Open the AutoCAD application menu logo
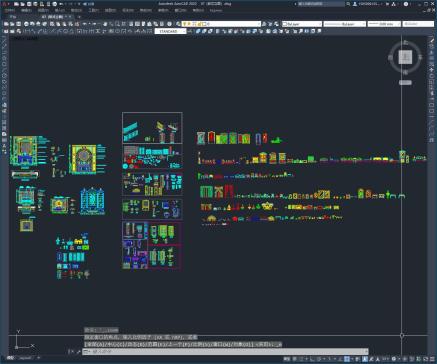 (x=5, y=4)
